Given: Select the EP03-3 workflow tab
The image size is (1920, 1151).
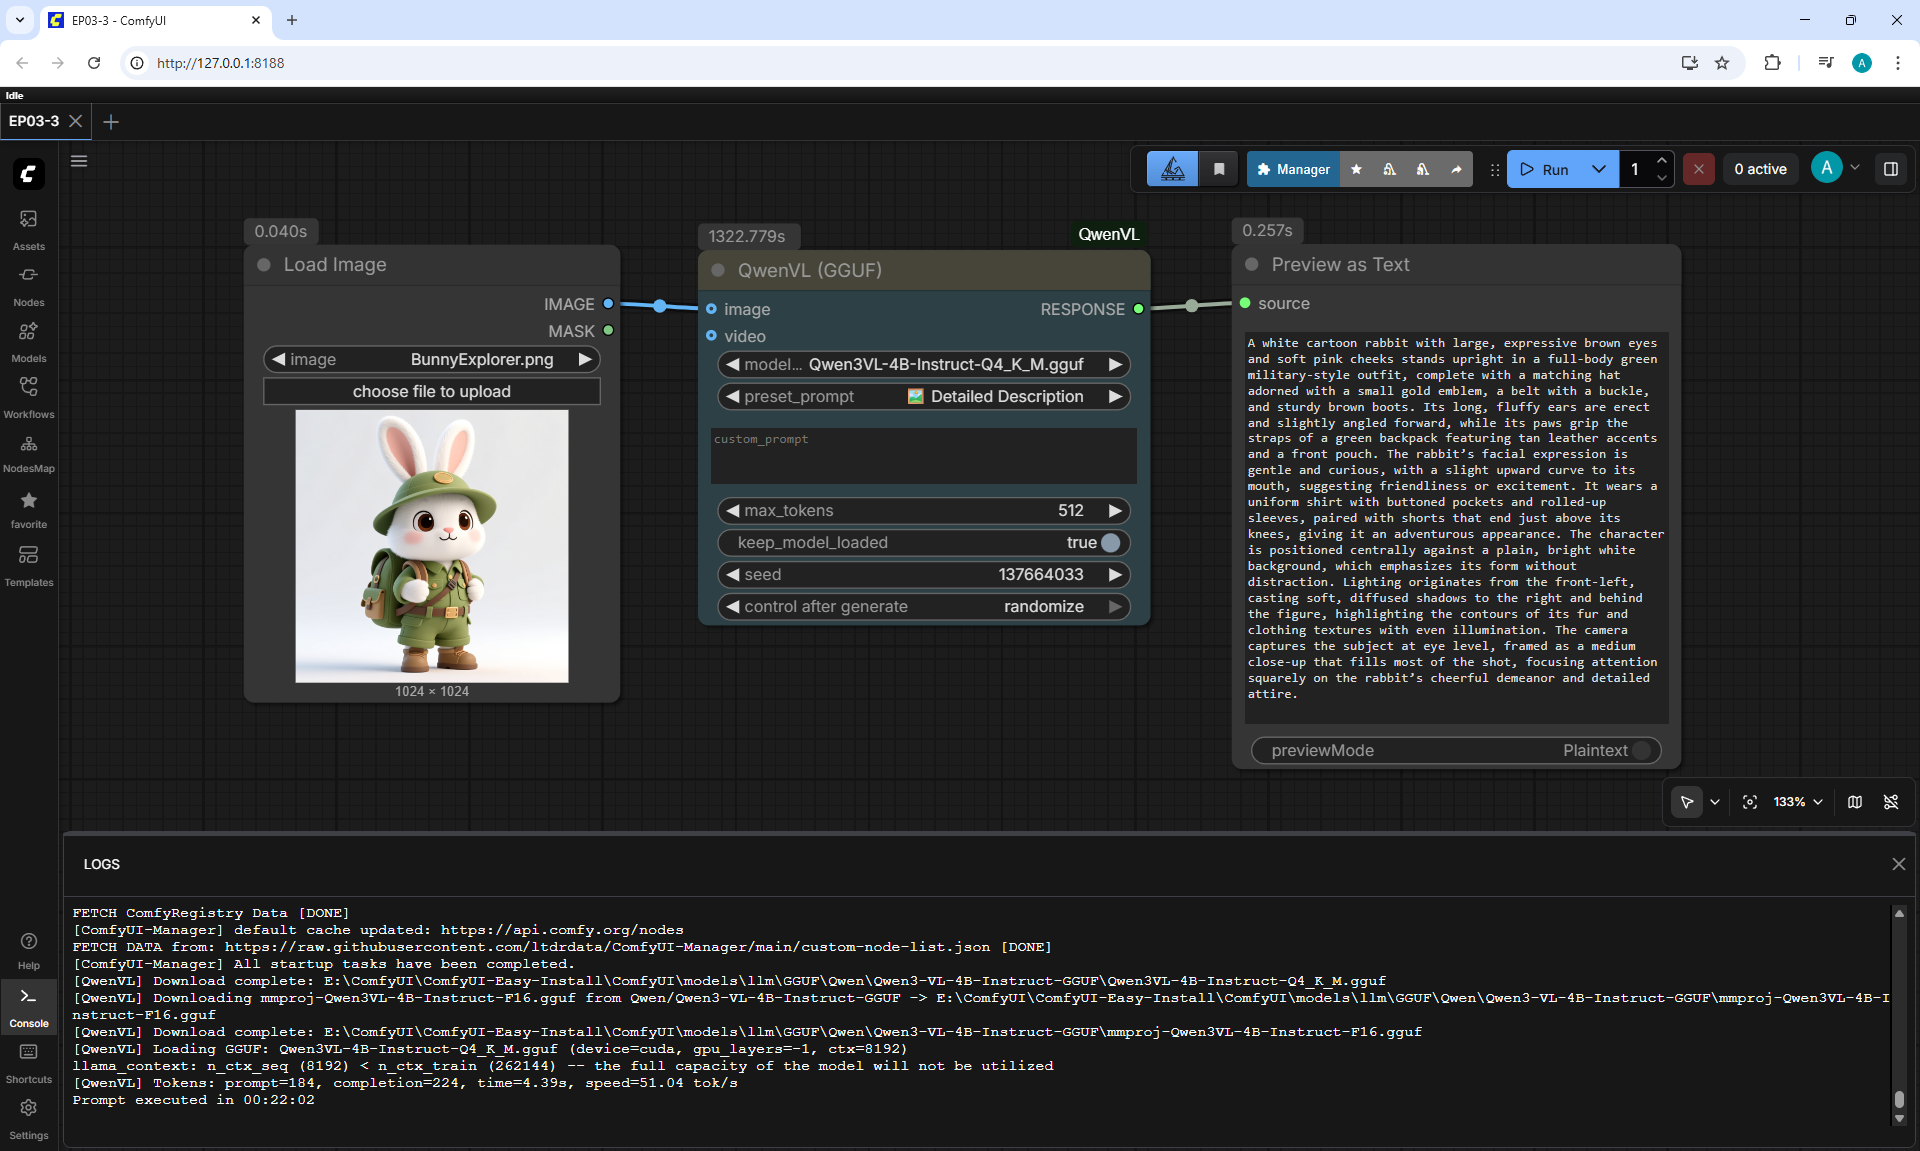Looking at the screenshot, I should [34, 121].
